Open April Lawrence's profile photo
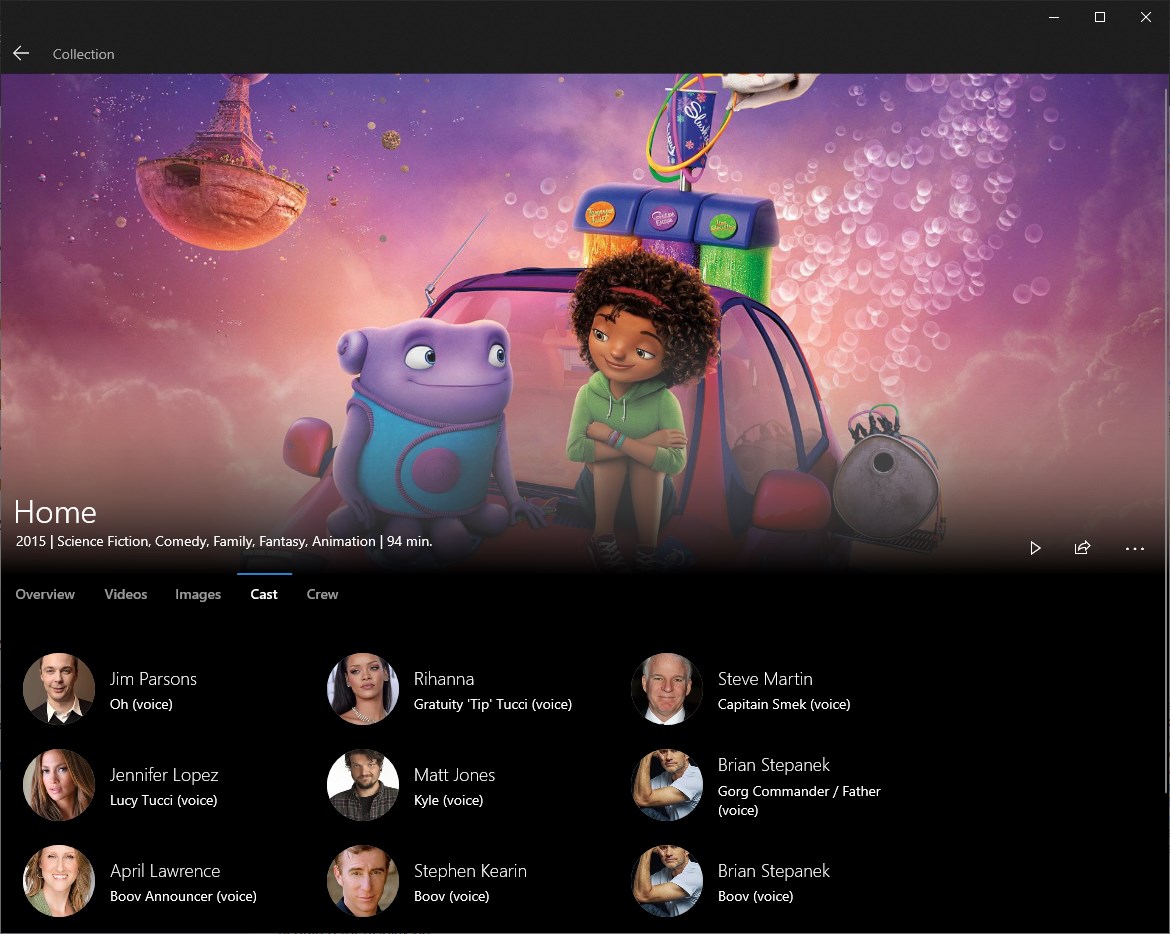This screenshot has height=934, width=1170. (x=59, y=881)
